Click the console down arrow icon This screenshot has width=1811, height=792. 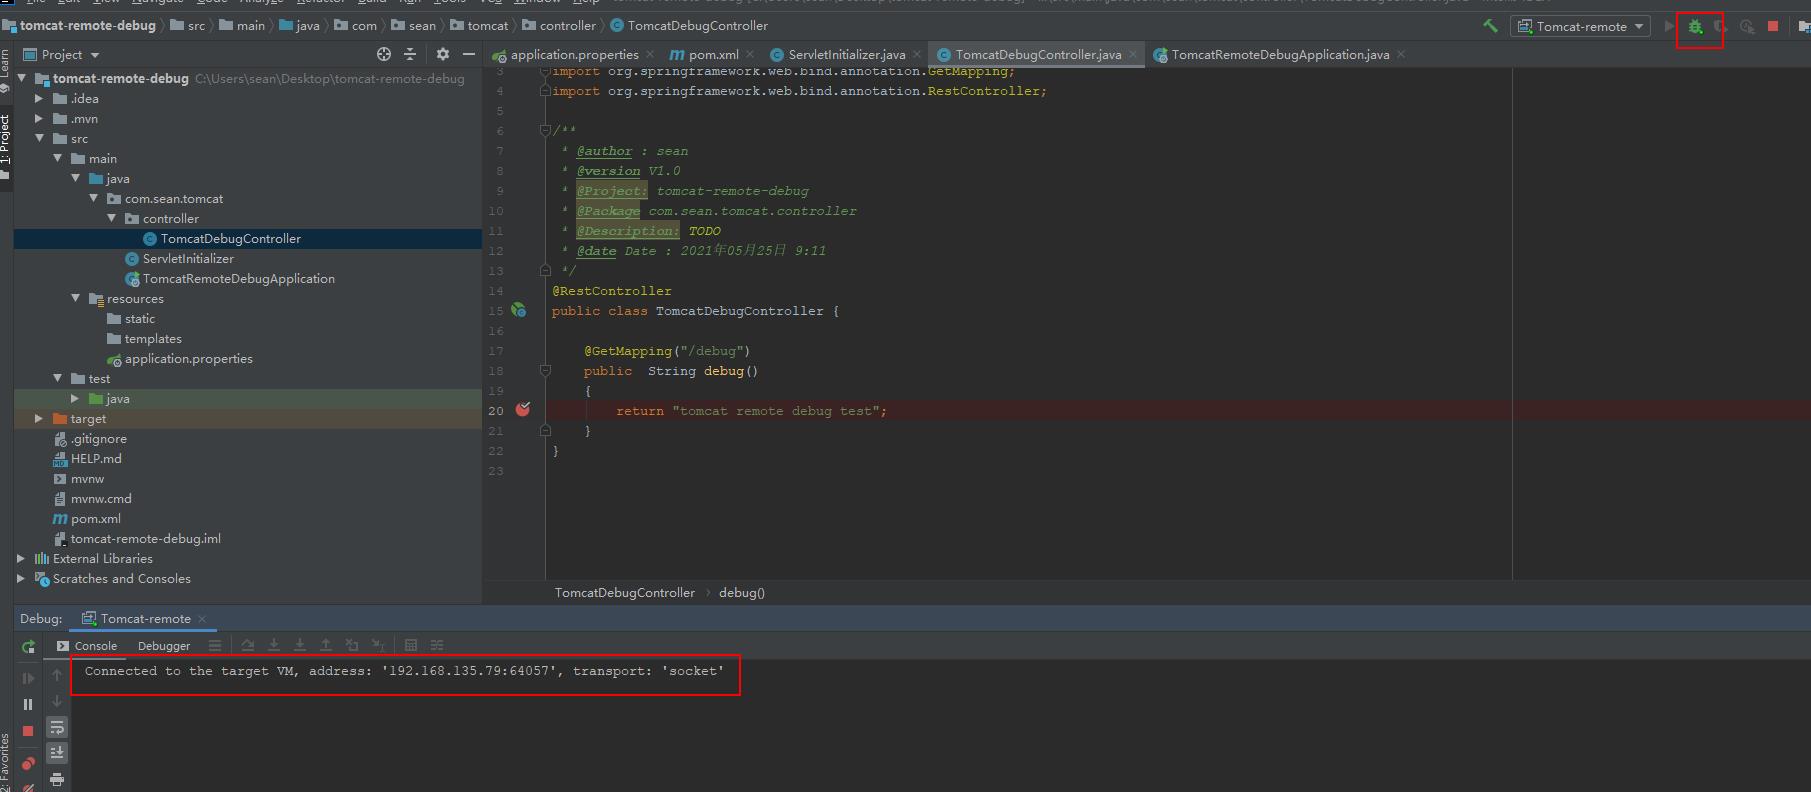(x=57, y=701)
